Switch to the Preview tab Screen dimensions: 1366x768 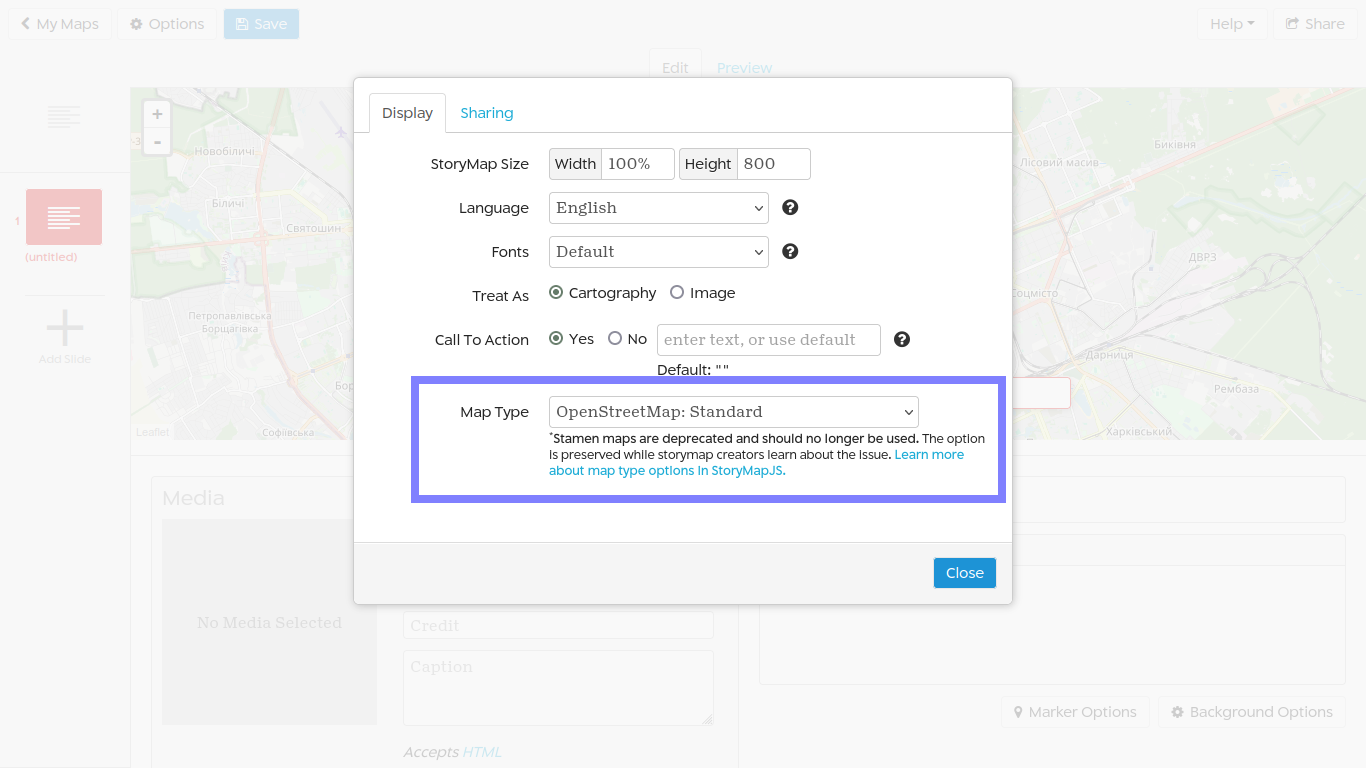[x=745, y=68]
